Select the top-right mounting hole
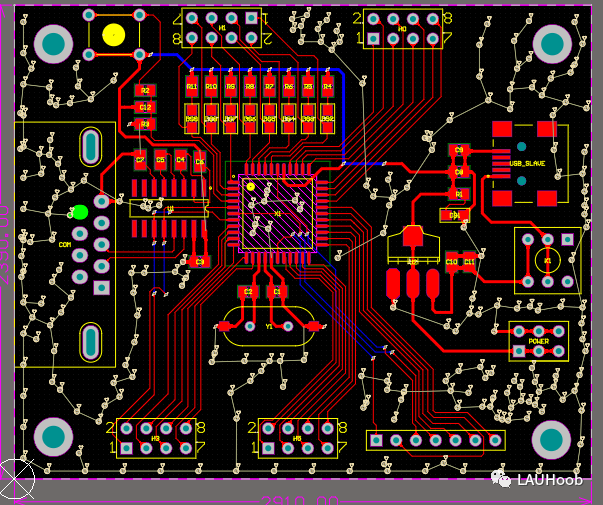Screen dimensions: 603x505 (x=552, y=44)
